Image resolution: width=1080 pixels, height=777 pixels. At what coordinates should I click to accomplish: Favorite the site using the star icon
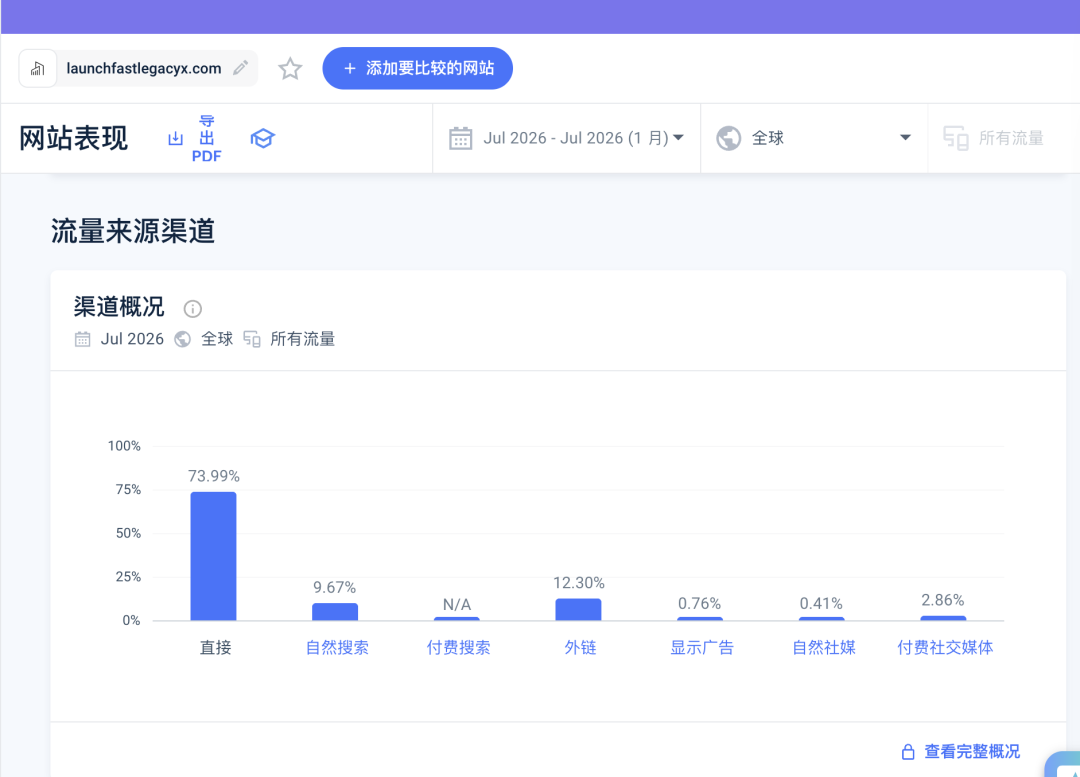point(290,68)
